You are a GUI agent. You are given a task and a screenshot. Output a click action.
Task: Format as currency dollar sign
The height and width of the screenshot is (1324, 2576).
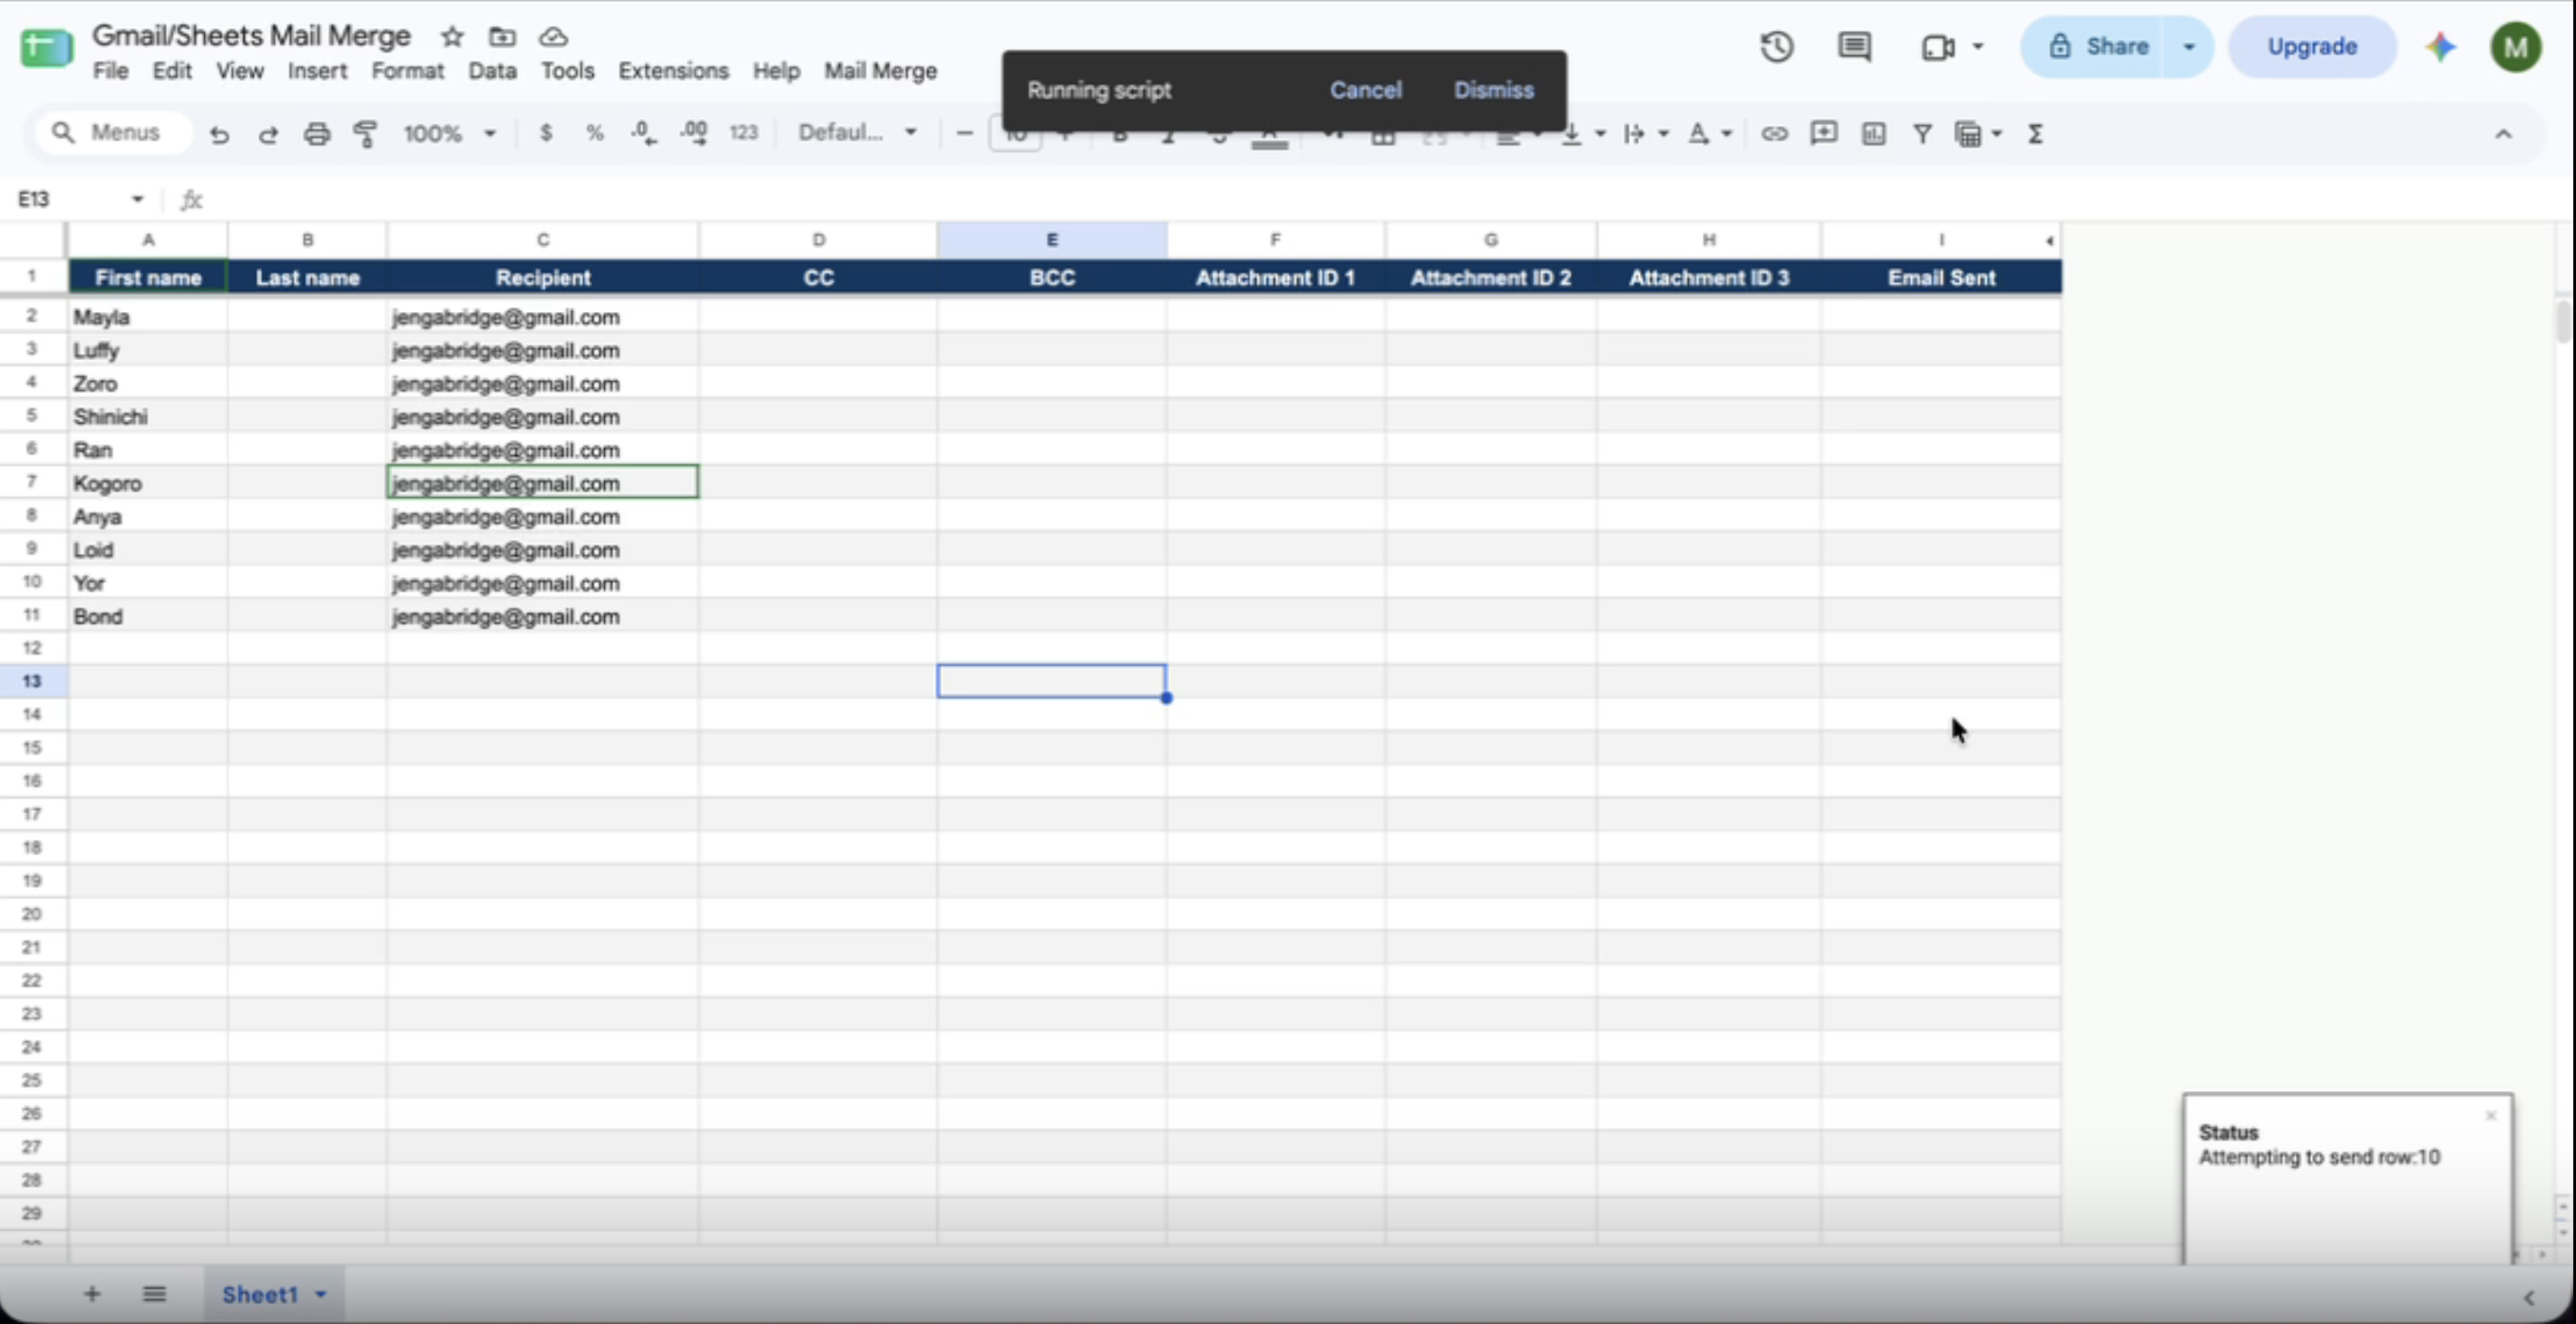(546, 132)
